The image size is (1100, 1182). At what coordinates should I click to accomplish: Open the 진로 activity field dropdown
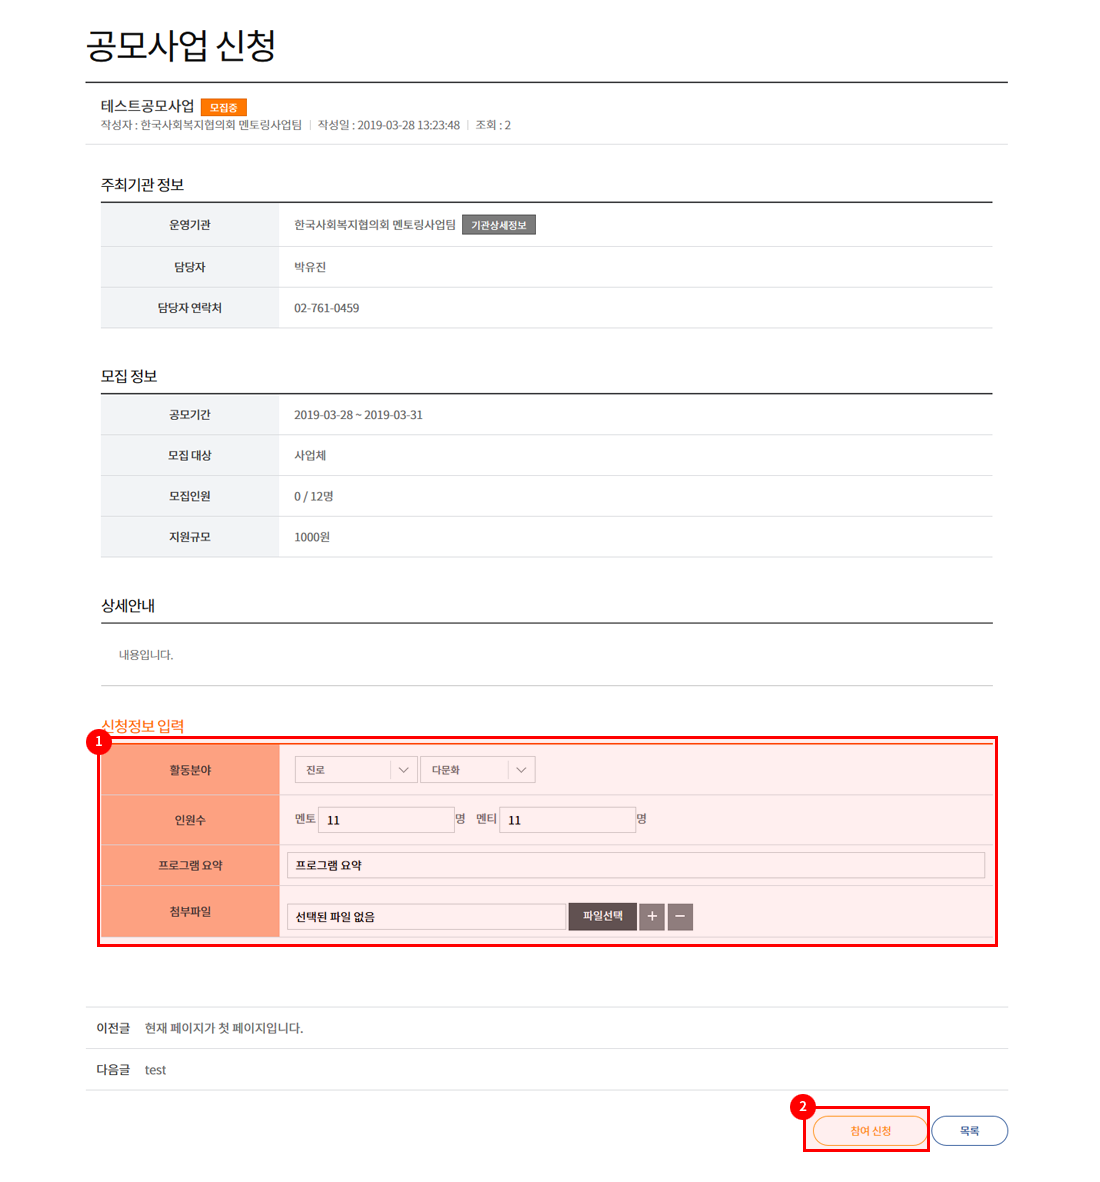[x=356, y=770]
